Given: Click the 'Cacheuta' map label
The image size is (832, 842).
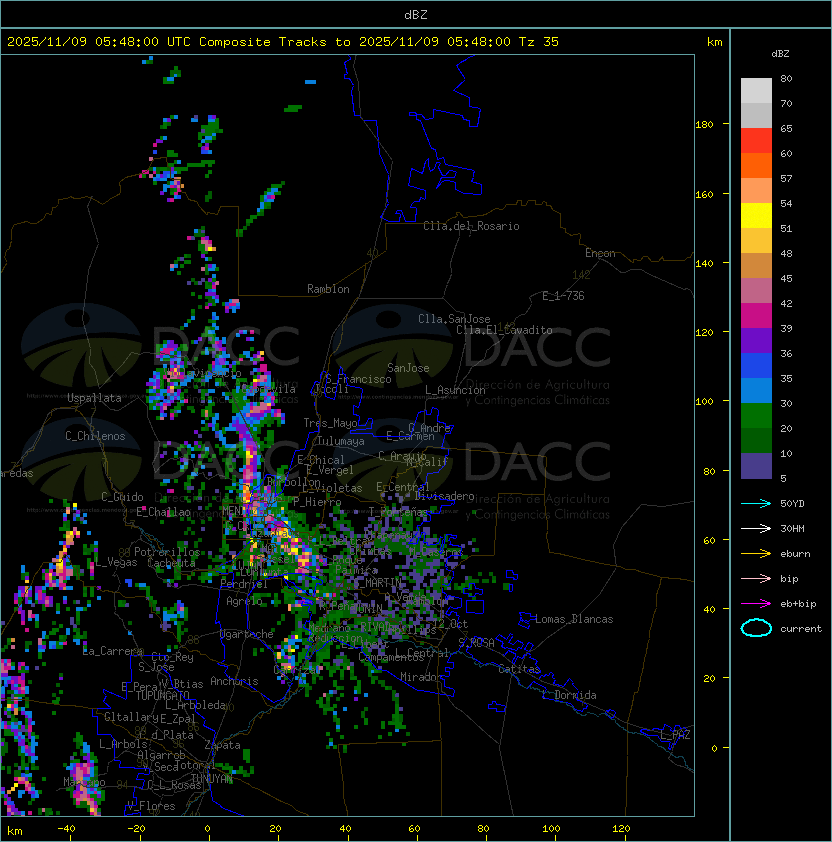Looking at the screenshot, I should pyautogui.click(x=171, y=563).
